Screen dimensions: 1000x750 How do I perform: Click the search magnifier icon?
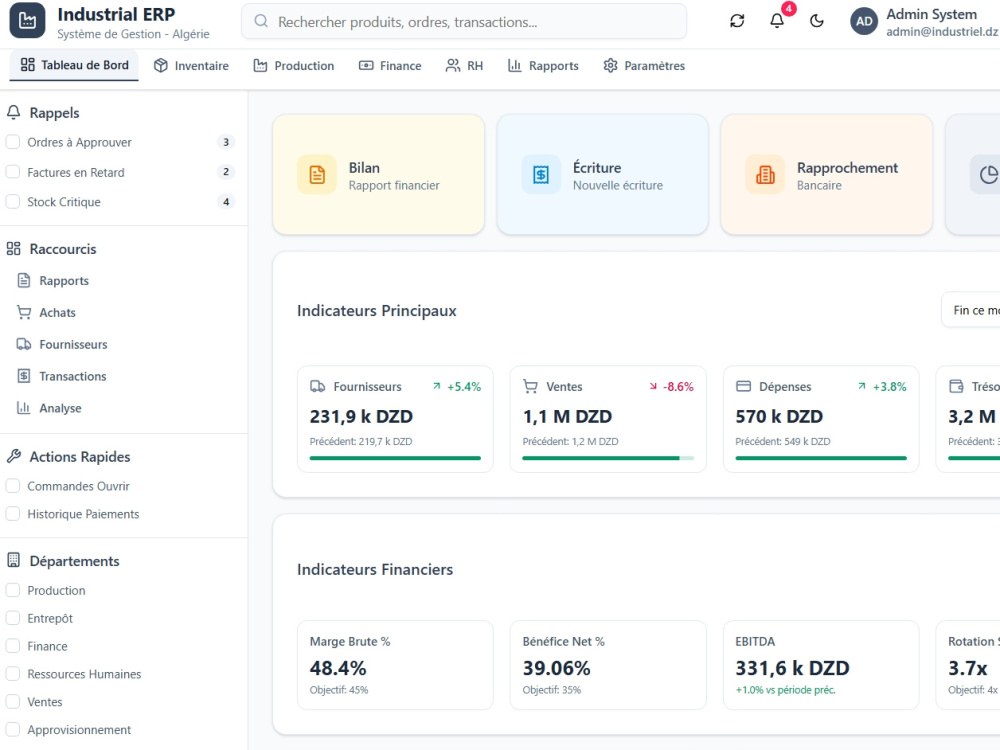coord(261,21)
